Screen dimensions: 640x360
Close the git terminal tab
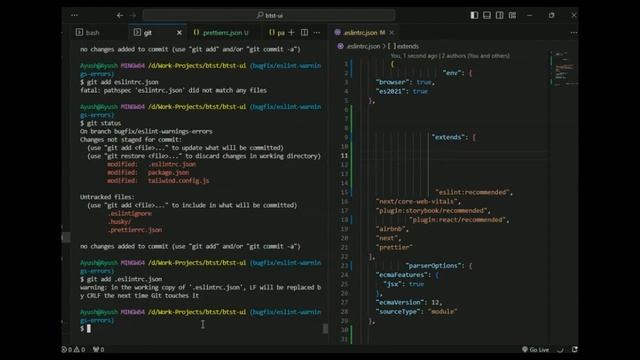[x=179, y=33]
